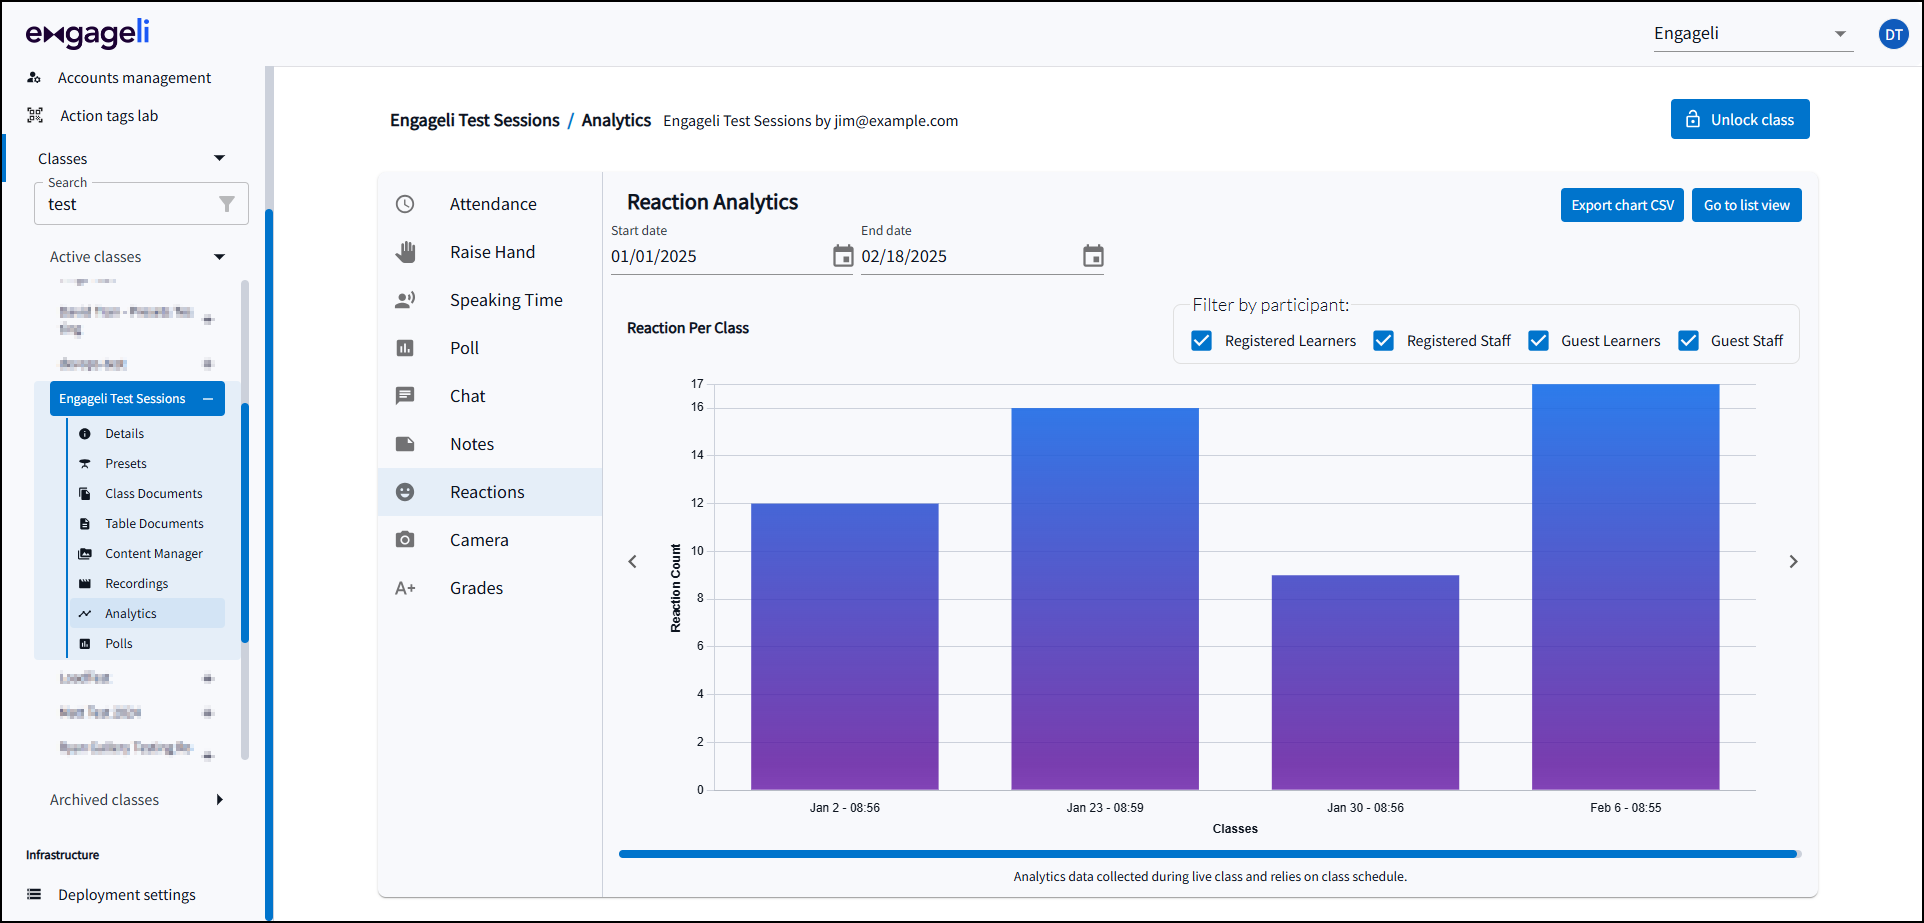Click the Raise Hand icon
Image resolution: width=1924 pixels, height=923 pixels.
coord(405,252)
